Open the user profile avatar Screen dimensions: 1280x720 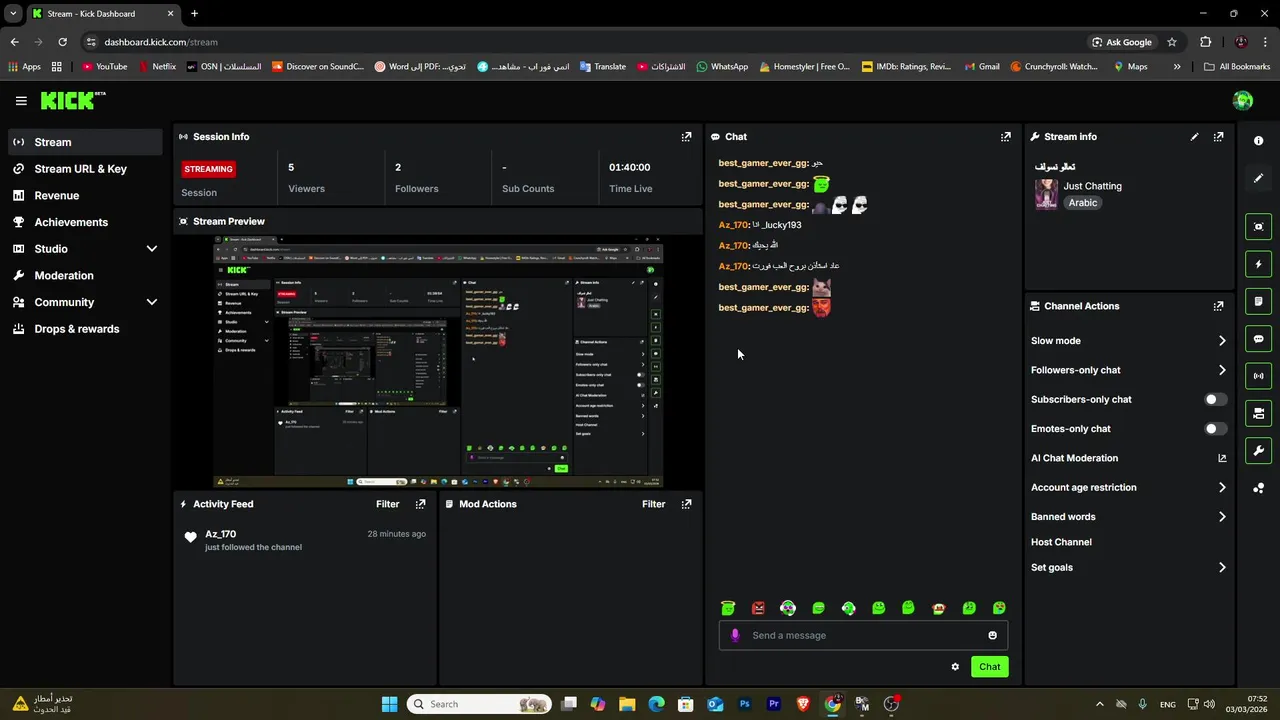tap(1243, 100)
